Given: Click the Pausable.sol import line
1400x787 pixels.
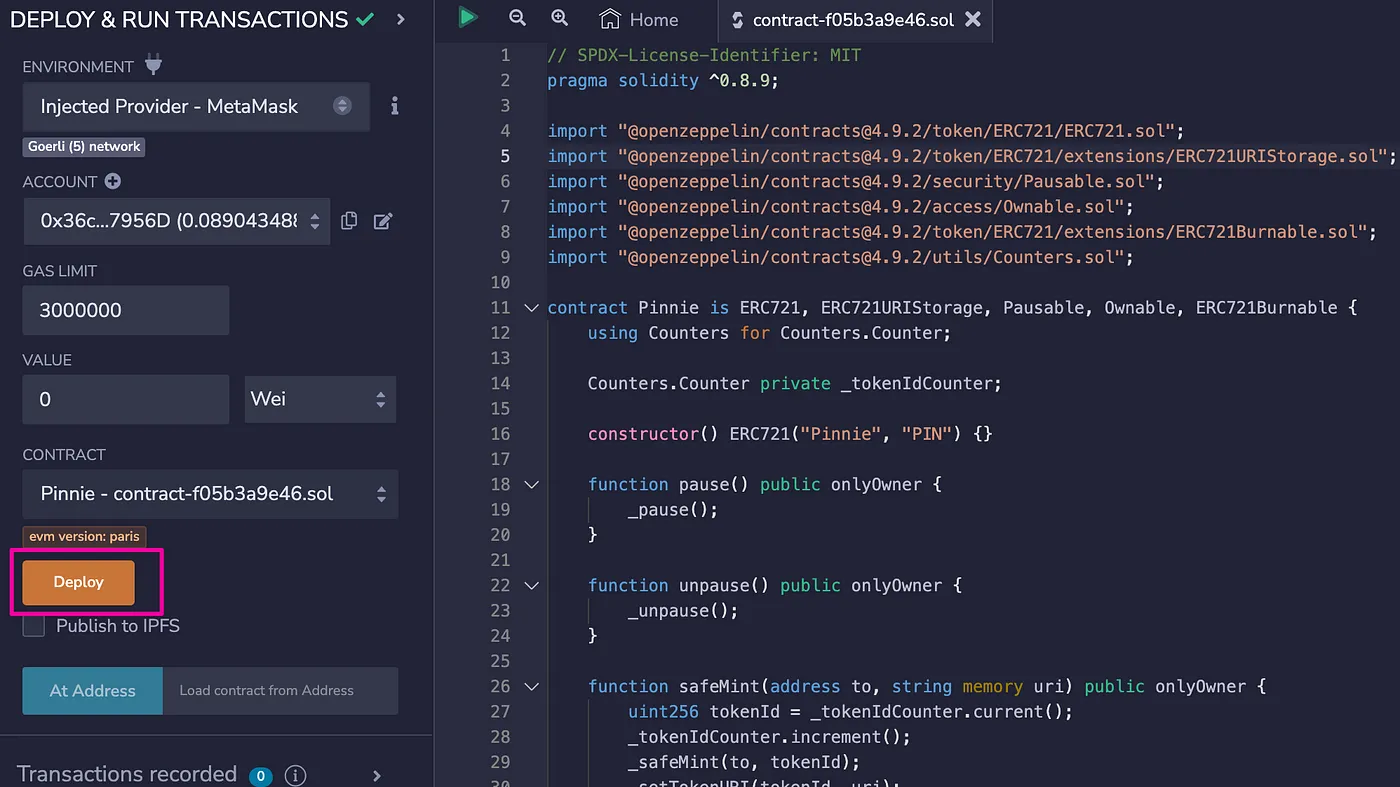Looking at the screenshot, I should coord(856,181).
